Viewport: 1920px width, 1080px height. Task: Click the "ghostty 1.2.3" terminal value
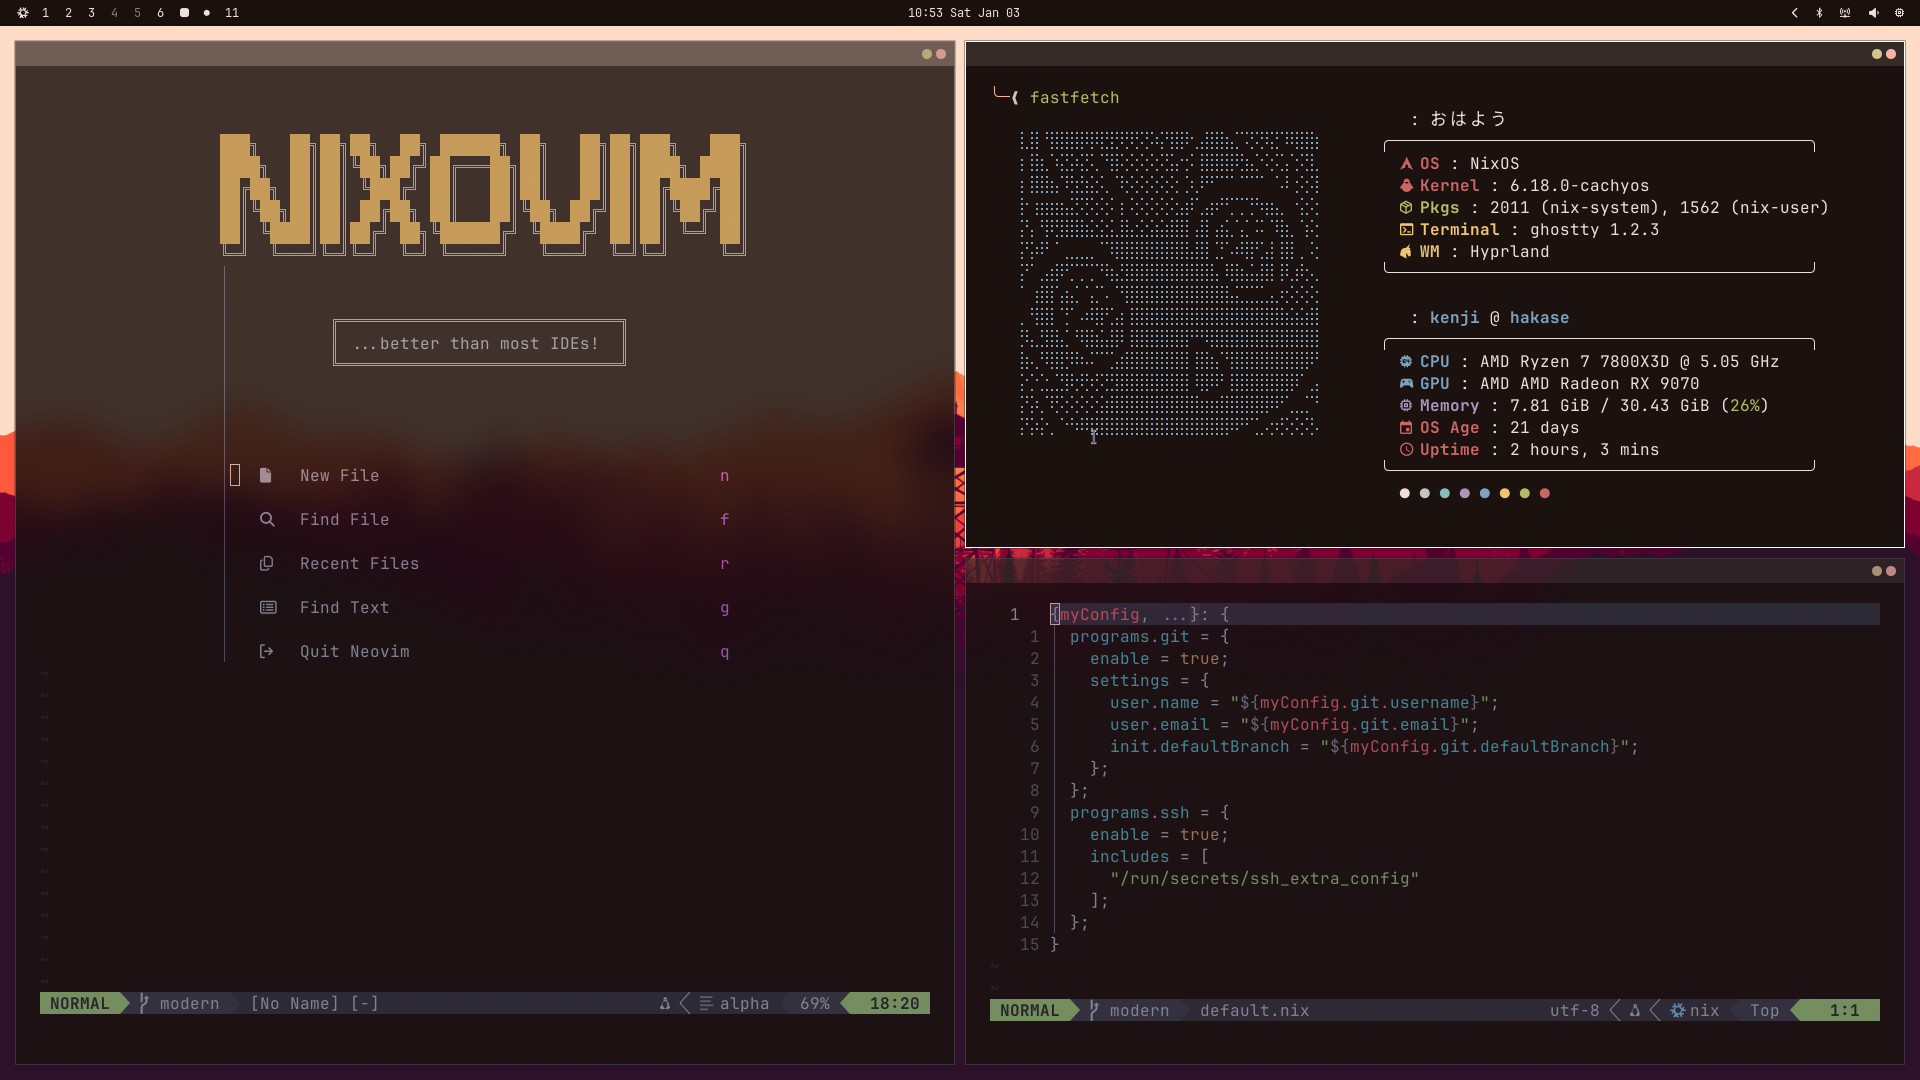1595,230
